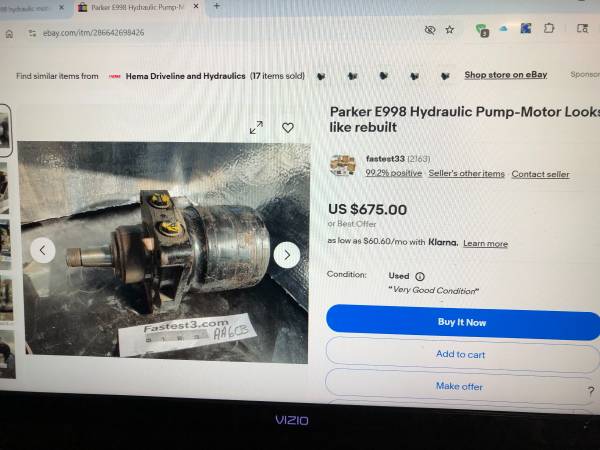
Task: Show next product photo with right arrow
Action: tap(287, 255)
